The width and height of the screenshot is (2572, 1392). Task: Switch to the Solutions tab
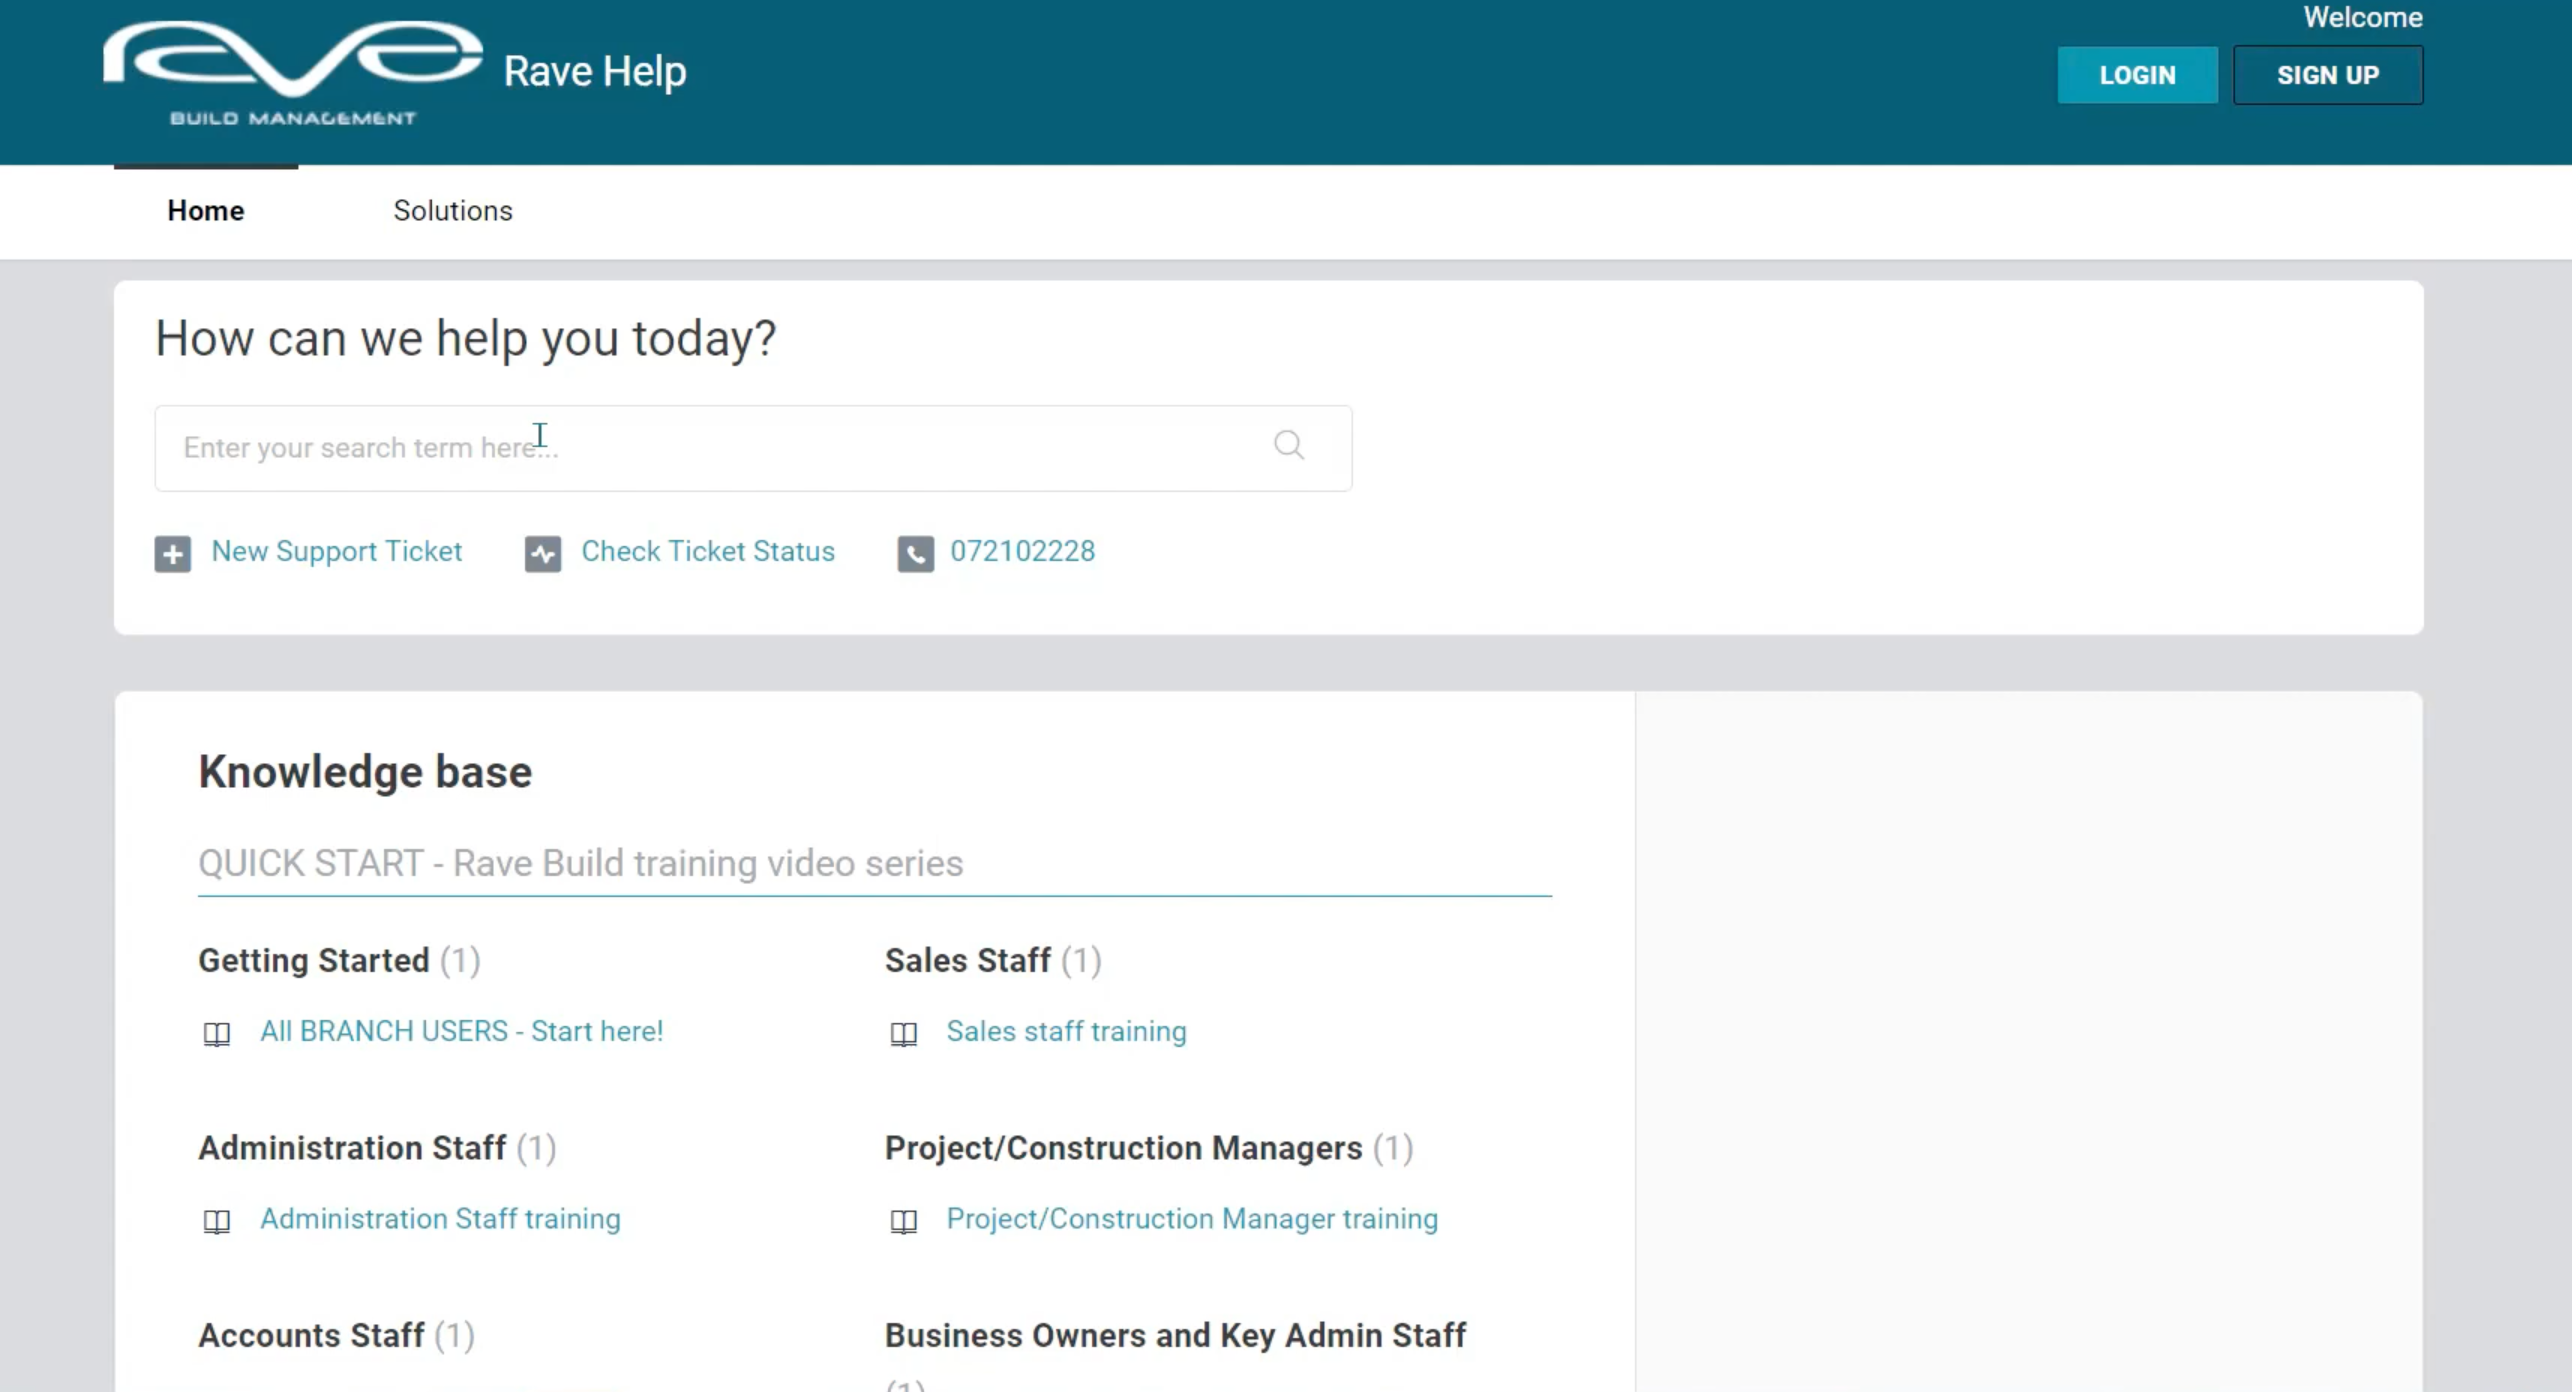[x=452, y=211]
